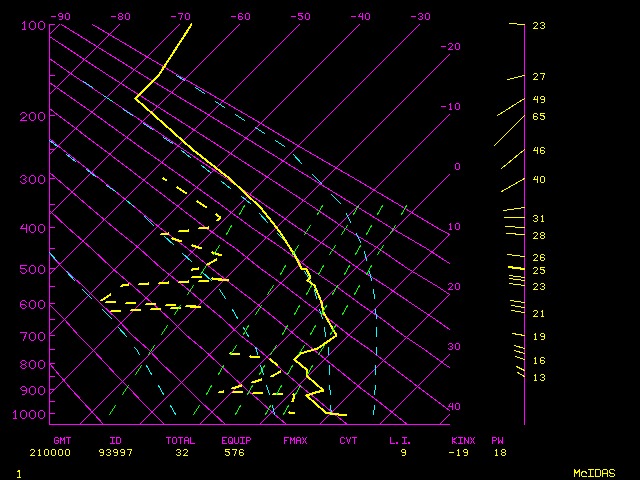640x480 pixels.
Task: Select the wind speed value 49
Action: 539,100
